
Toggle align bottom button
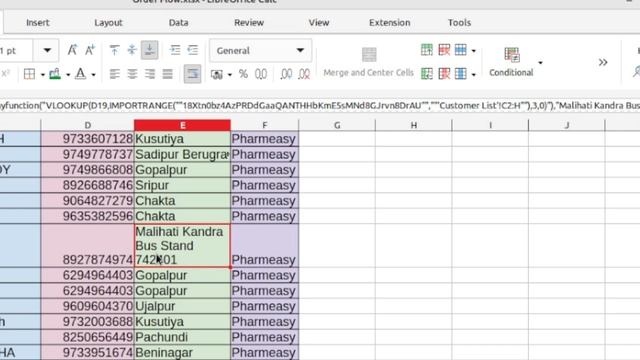coord(150,50)
